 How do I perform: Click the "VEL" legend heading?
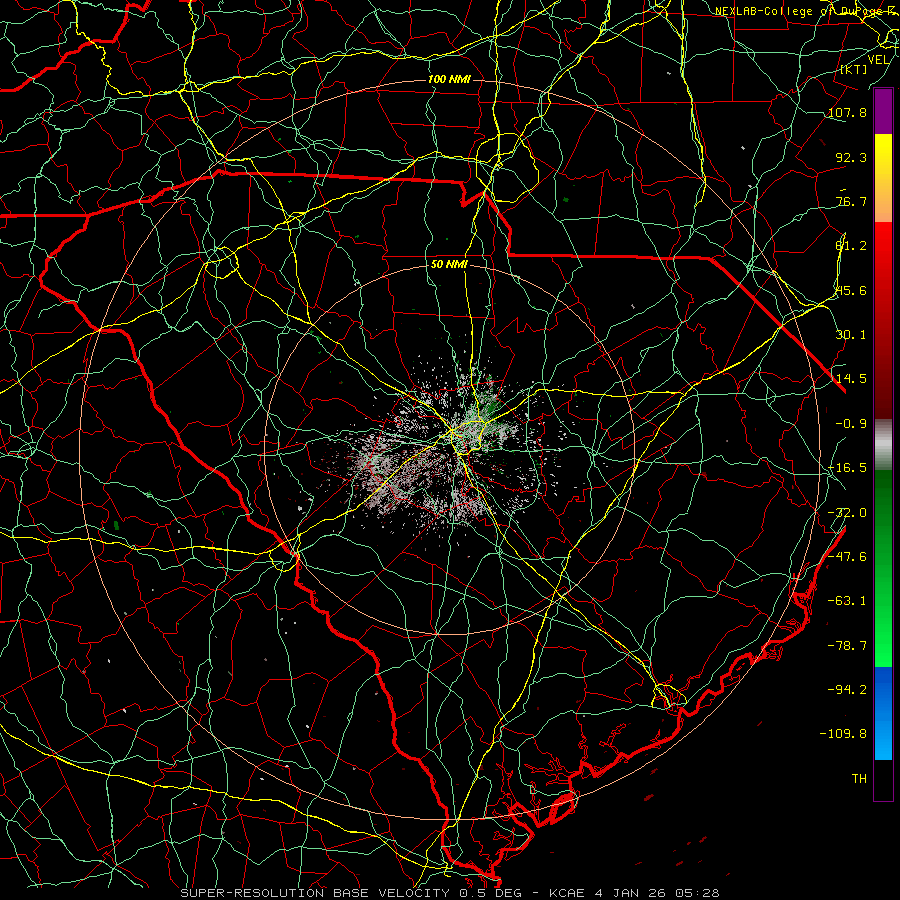[x=878, y=60]
